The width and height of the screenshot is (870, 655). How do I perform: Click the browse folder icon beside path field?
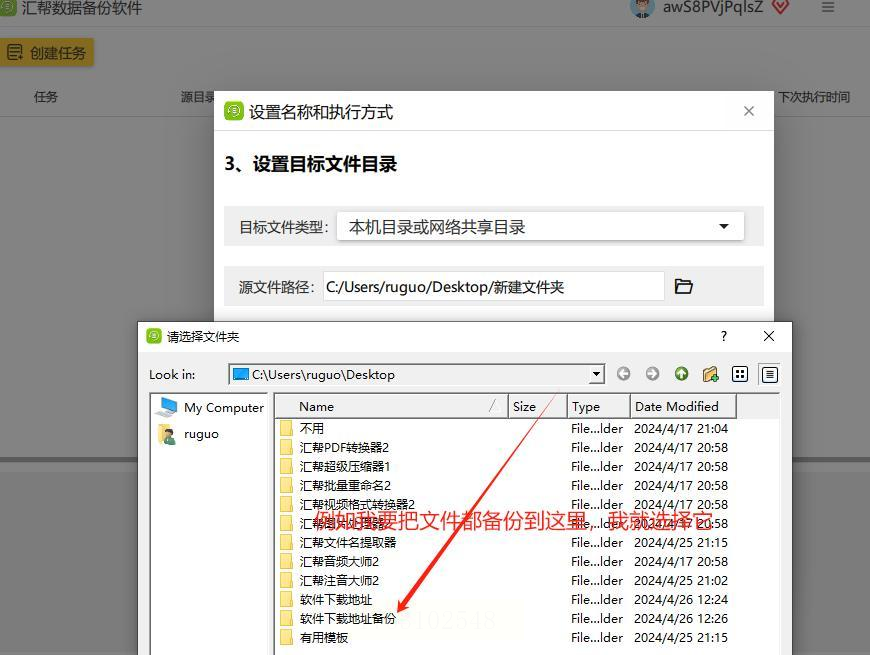pyautogui.click(x=683, y=286)
